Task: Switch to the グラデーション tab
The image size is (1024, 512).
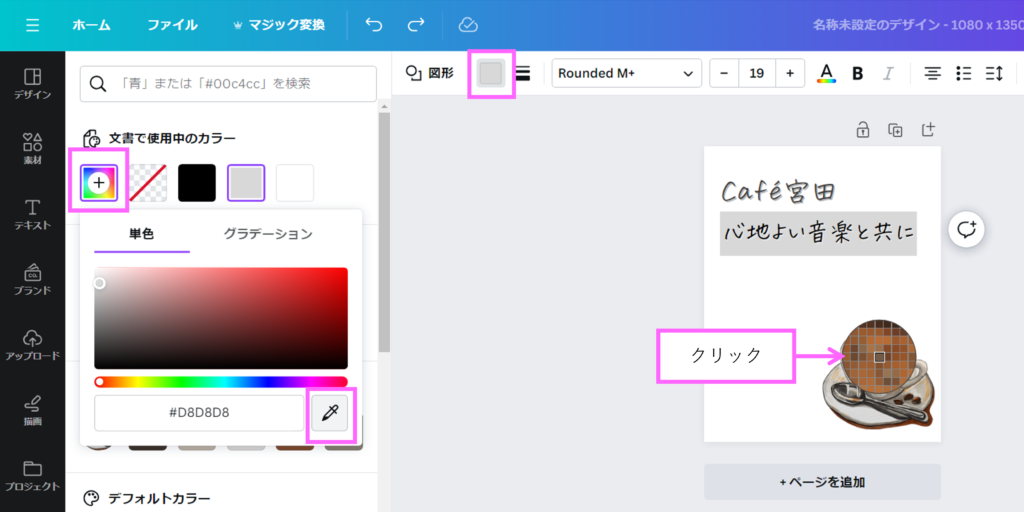Action: [x=267, y=234]
